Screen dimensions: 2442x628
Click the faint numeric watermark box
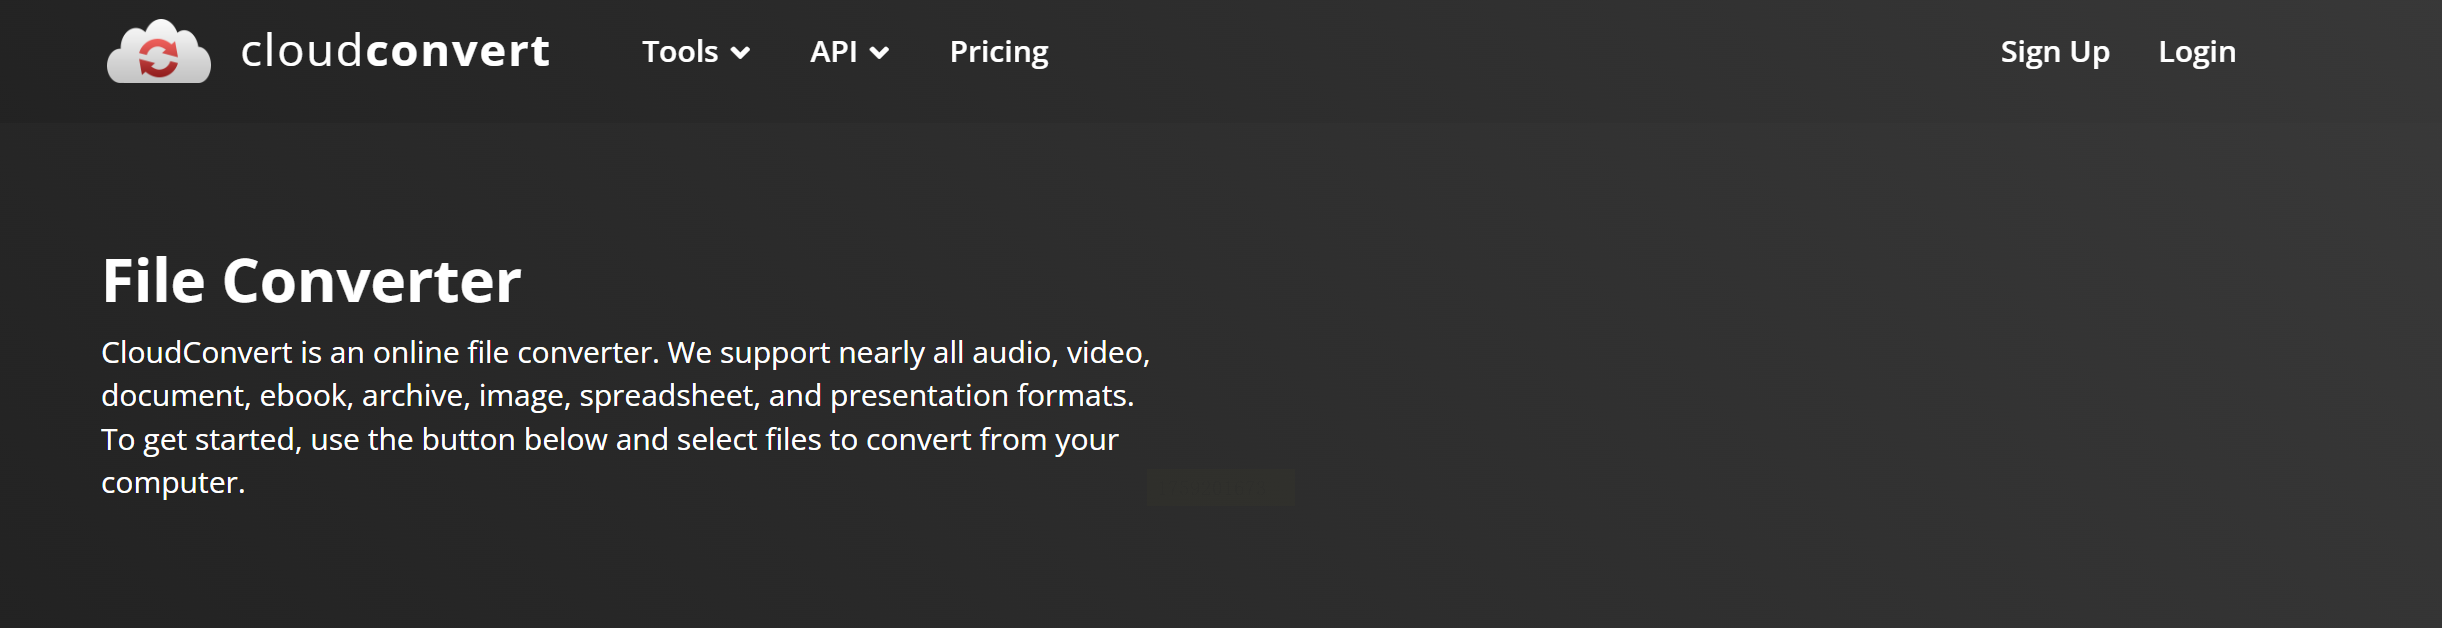1220,488
